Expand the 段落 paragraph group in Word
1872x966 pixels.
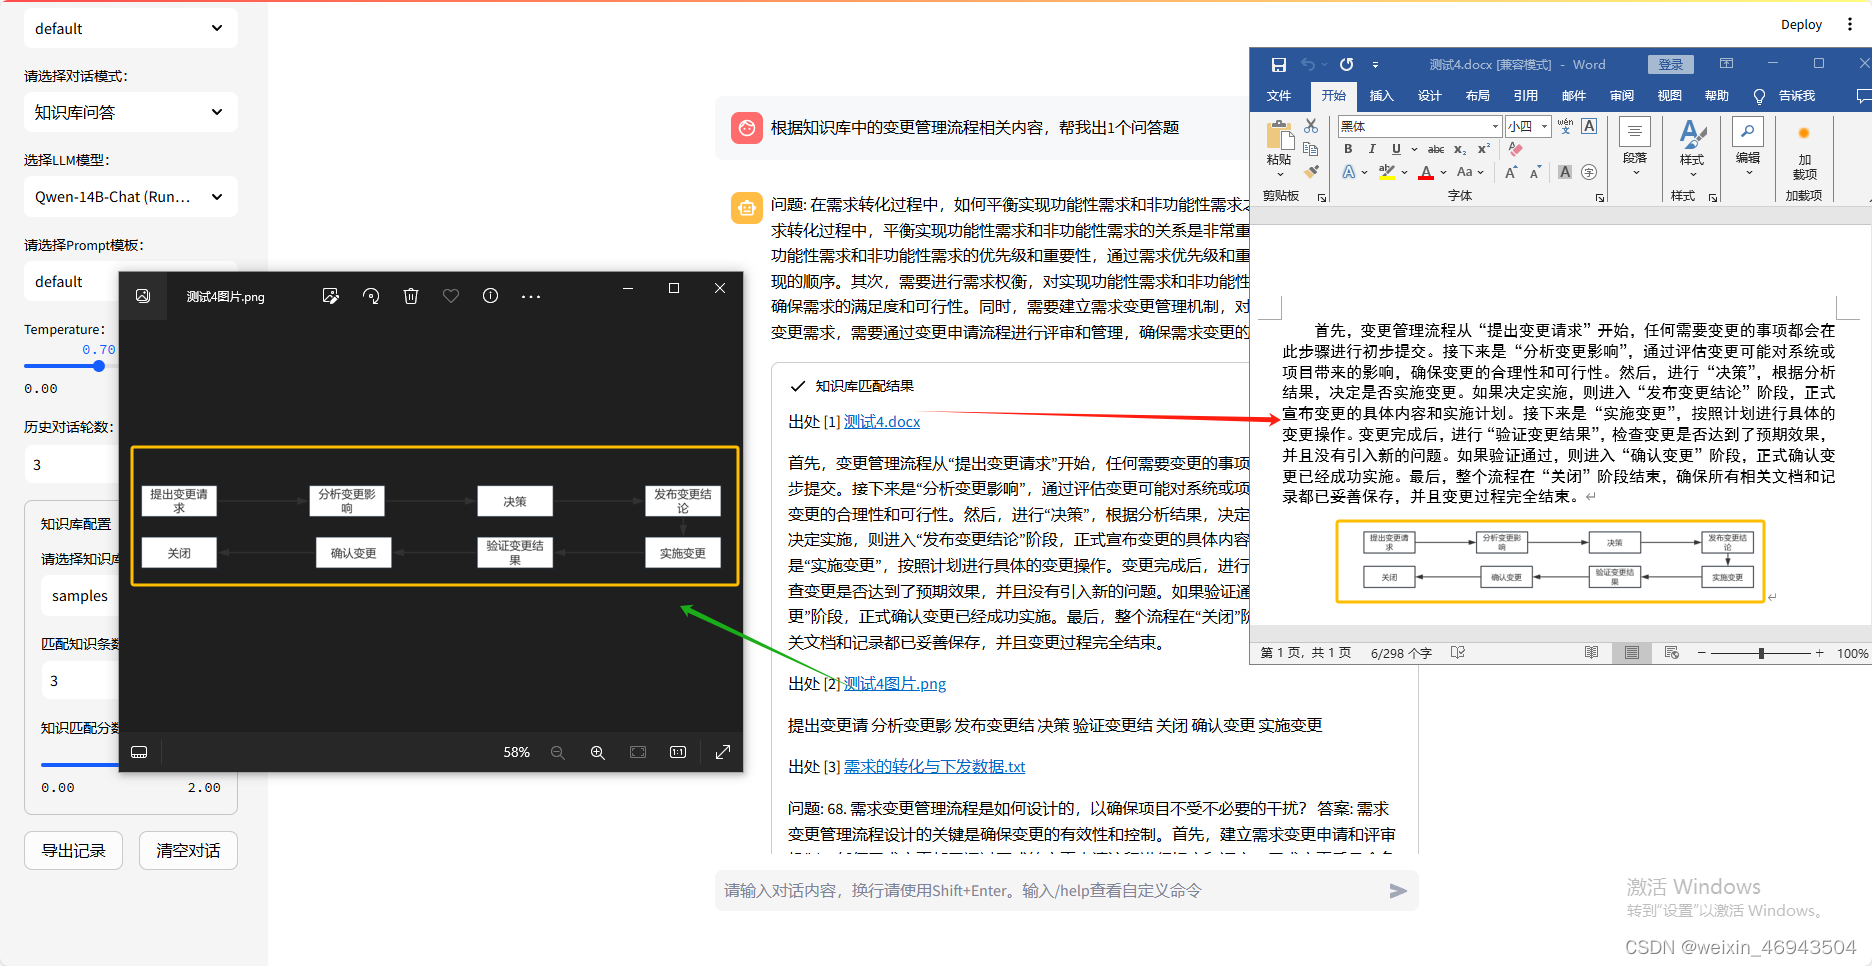(1635, 148)
